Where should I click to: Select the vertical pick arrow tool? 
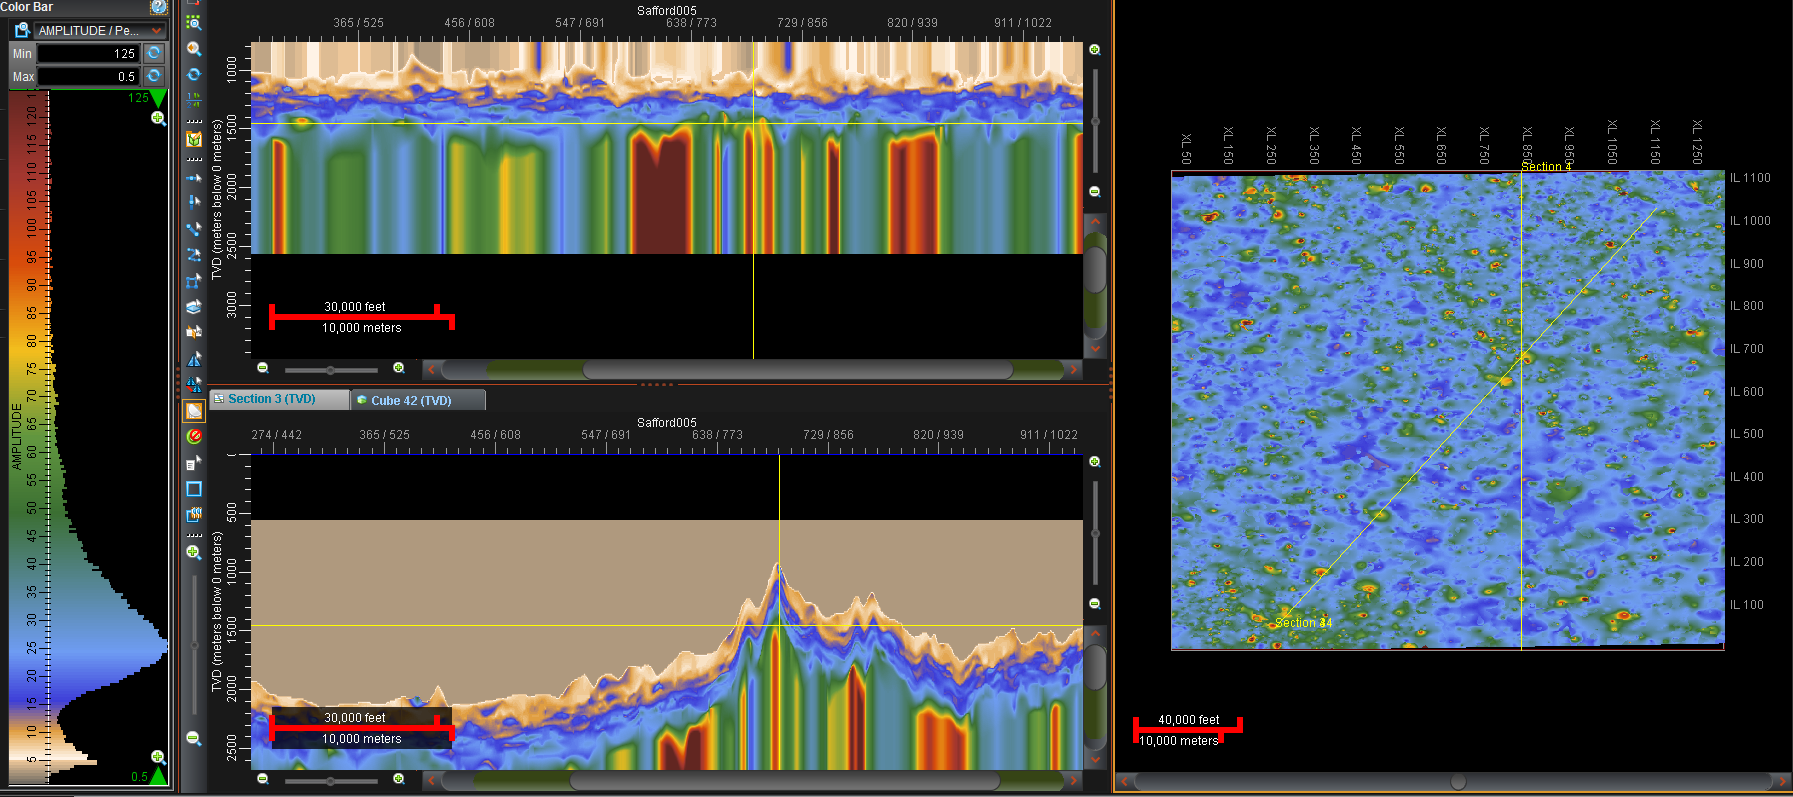[x=194, y=202]
